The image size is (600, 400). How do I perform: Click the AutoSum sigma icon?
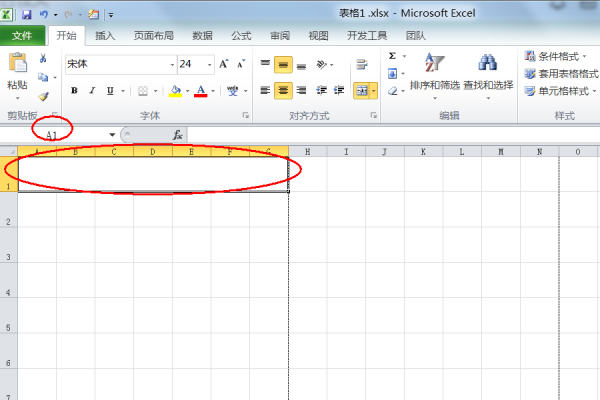(x=392, y=56)
